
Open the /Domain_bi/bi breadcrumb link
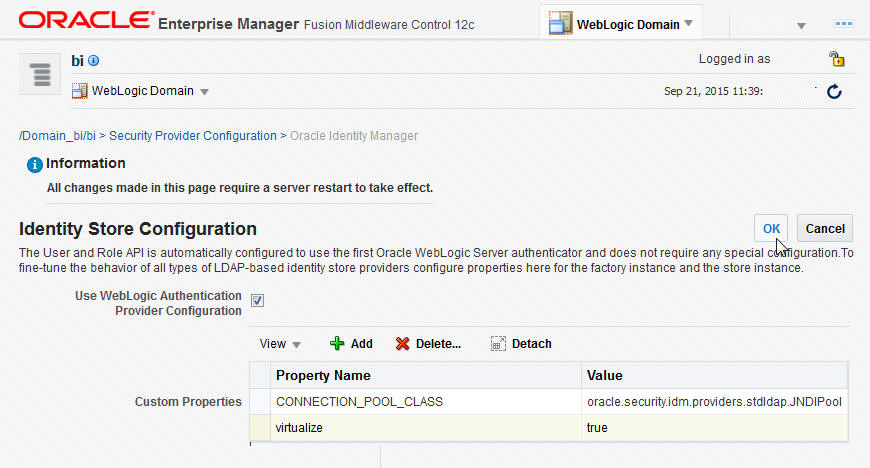coord(57,136)
